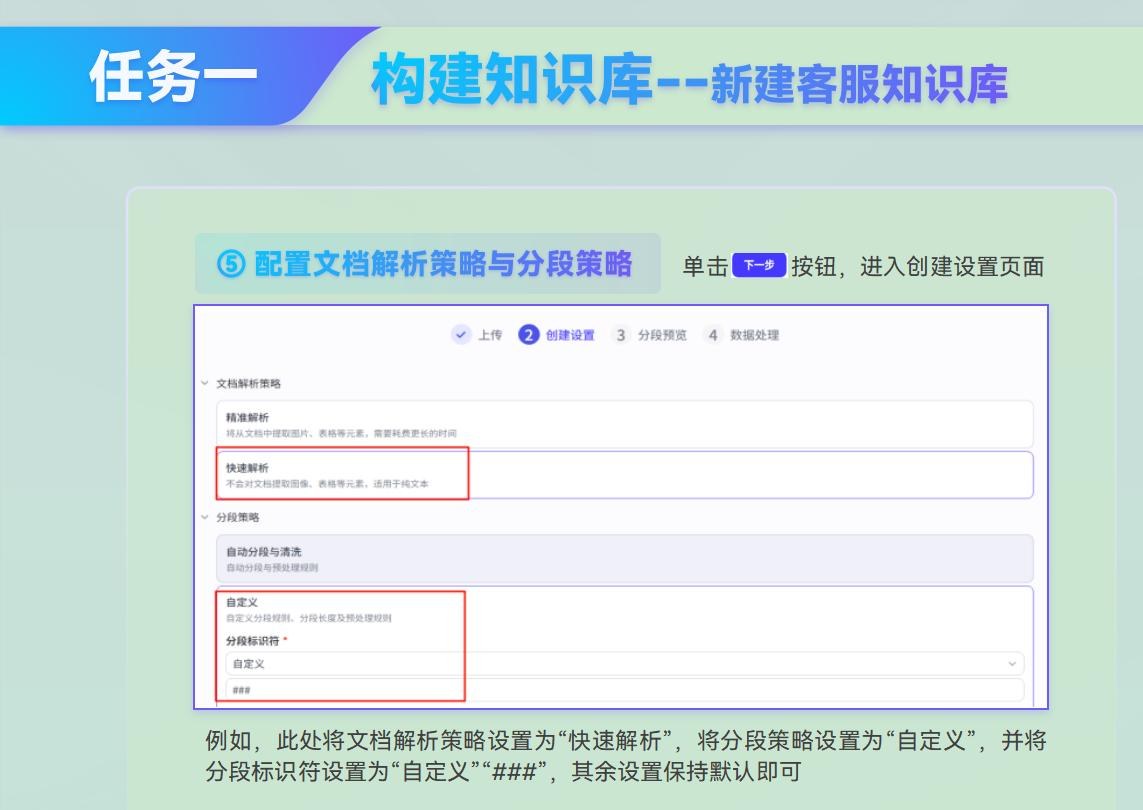Click step 4 number before 数据处理
The width and height of the screenshot is (1143, 810).
713,335
